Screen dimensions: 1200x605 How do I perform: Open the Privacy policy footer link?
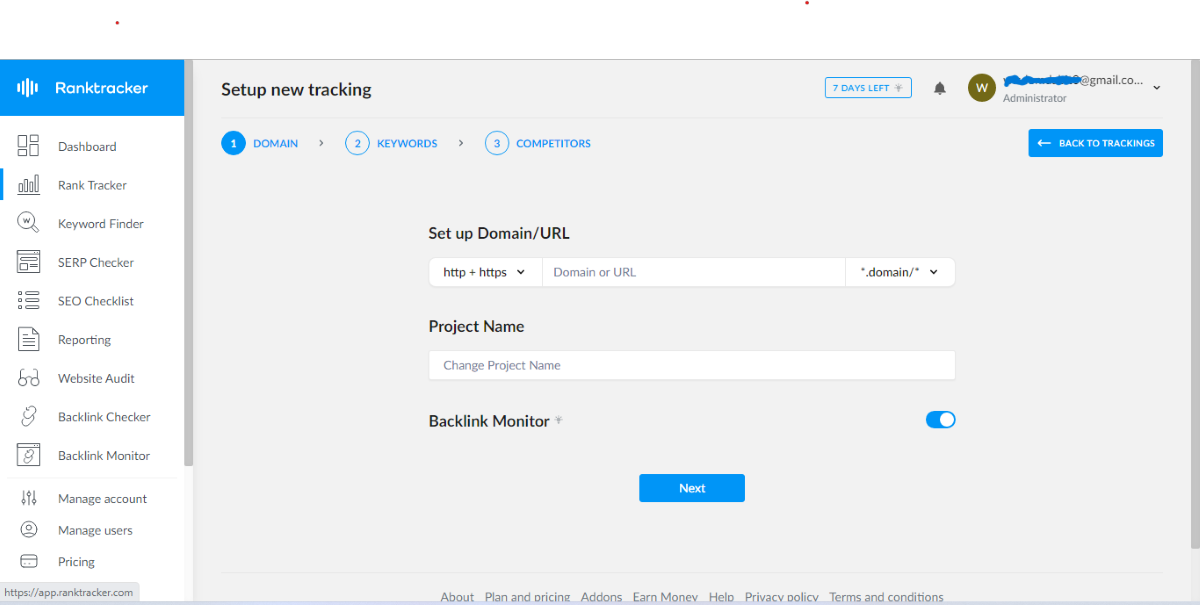781,597
